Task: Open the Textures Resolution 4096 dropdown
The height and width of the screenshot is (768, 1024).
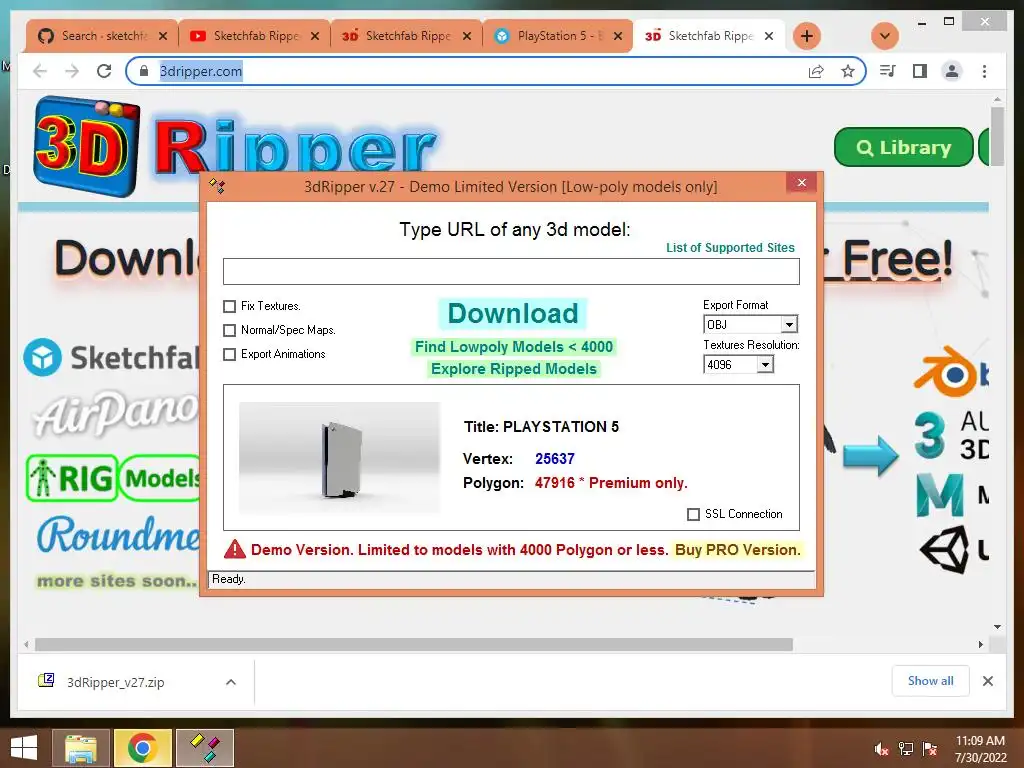Action: pyautogui.click(x=765, y=364)
